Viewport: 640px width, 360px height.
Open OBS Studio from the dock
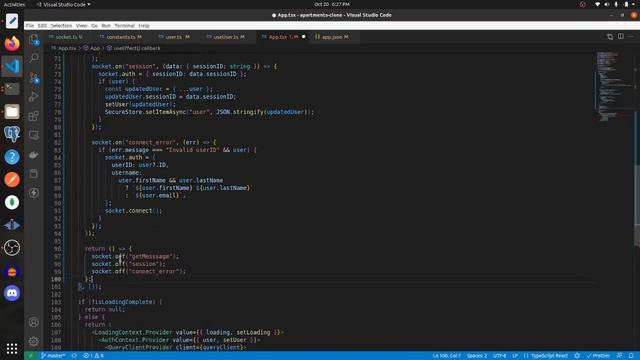tap(12, 248)
